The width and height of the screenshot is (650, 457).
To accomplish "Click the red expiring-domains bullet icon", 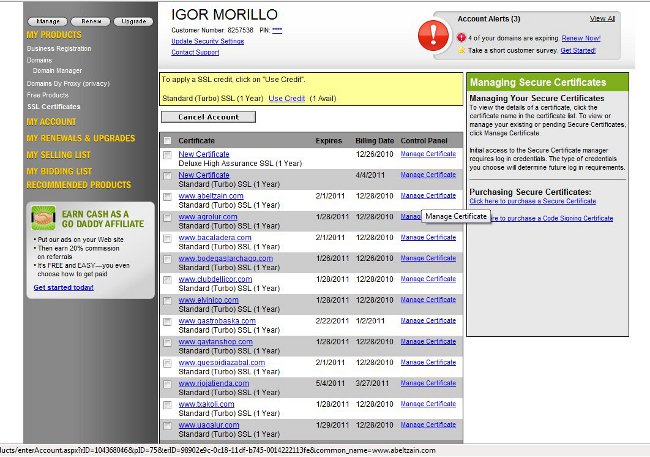I will click(461, 36).
